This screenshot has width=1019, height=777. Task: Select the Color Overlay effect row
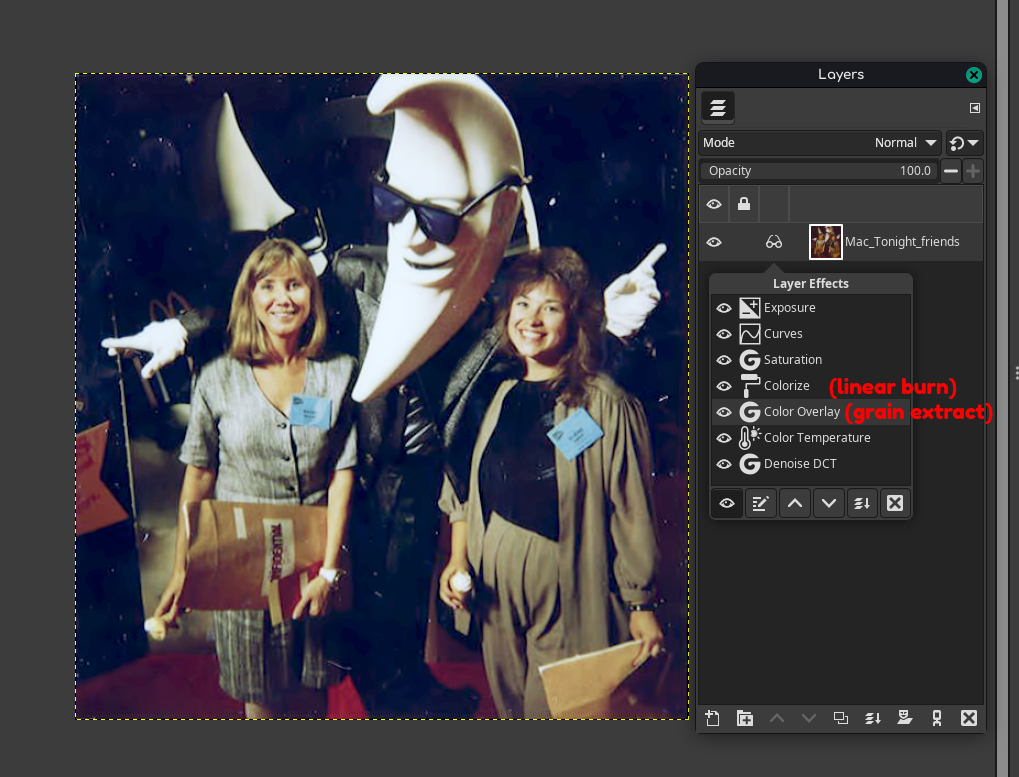coord(811,412)
